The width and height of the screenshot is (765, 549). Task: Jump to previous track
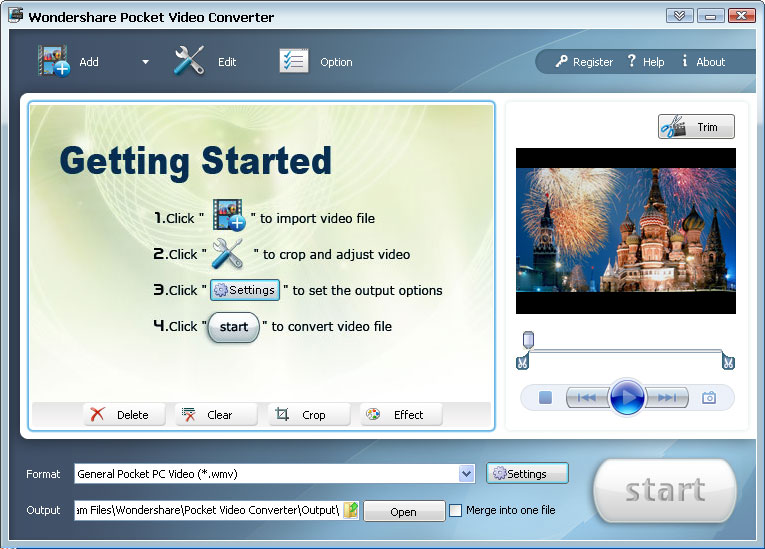click(x=587, y=398)
